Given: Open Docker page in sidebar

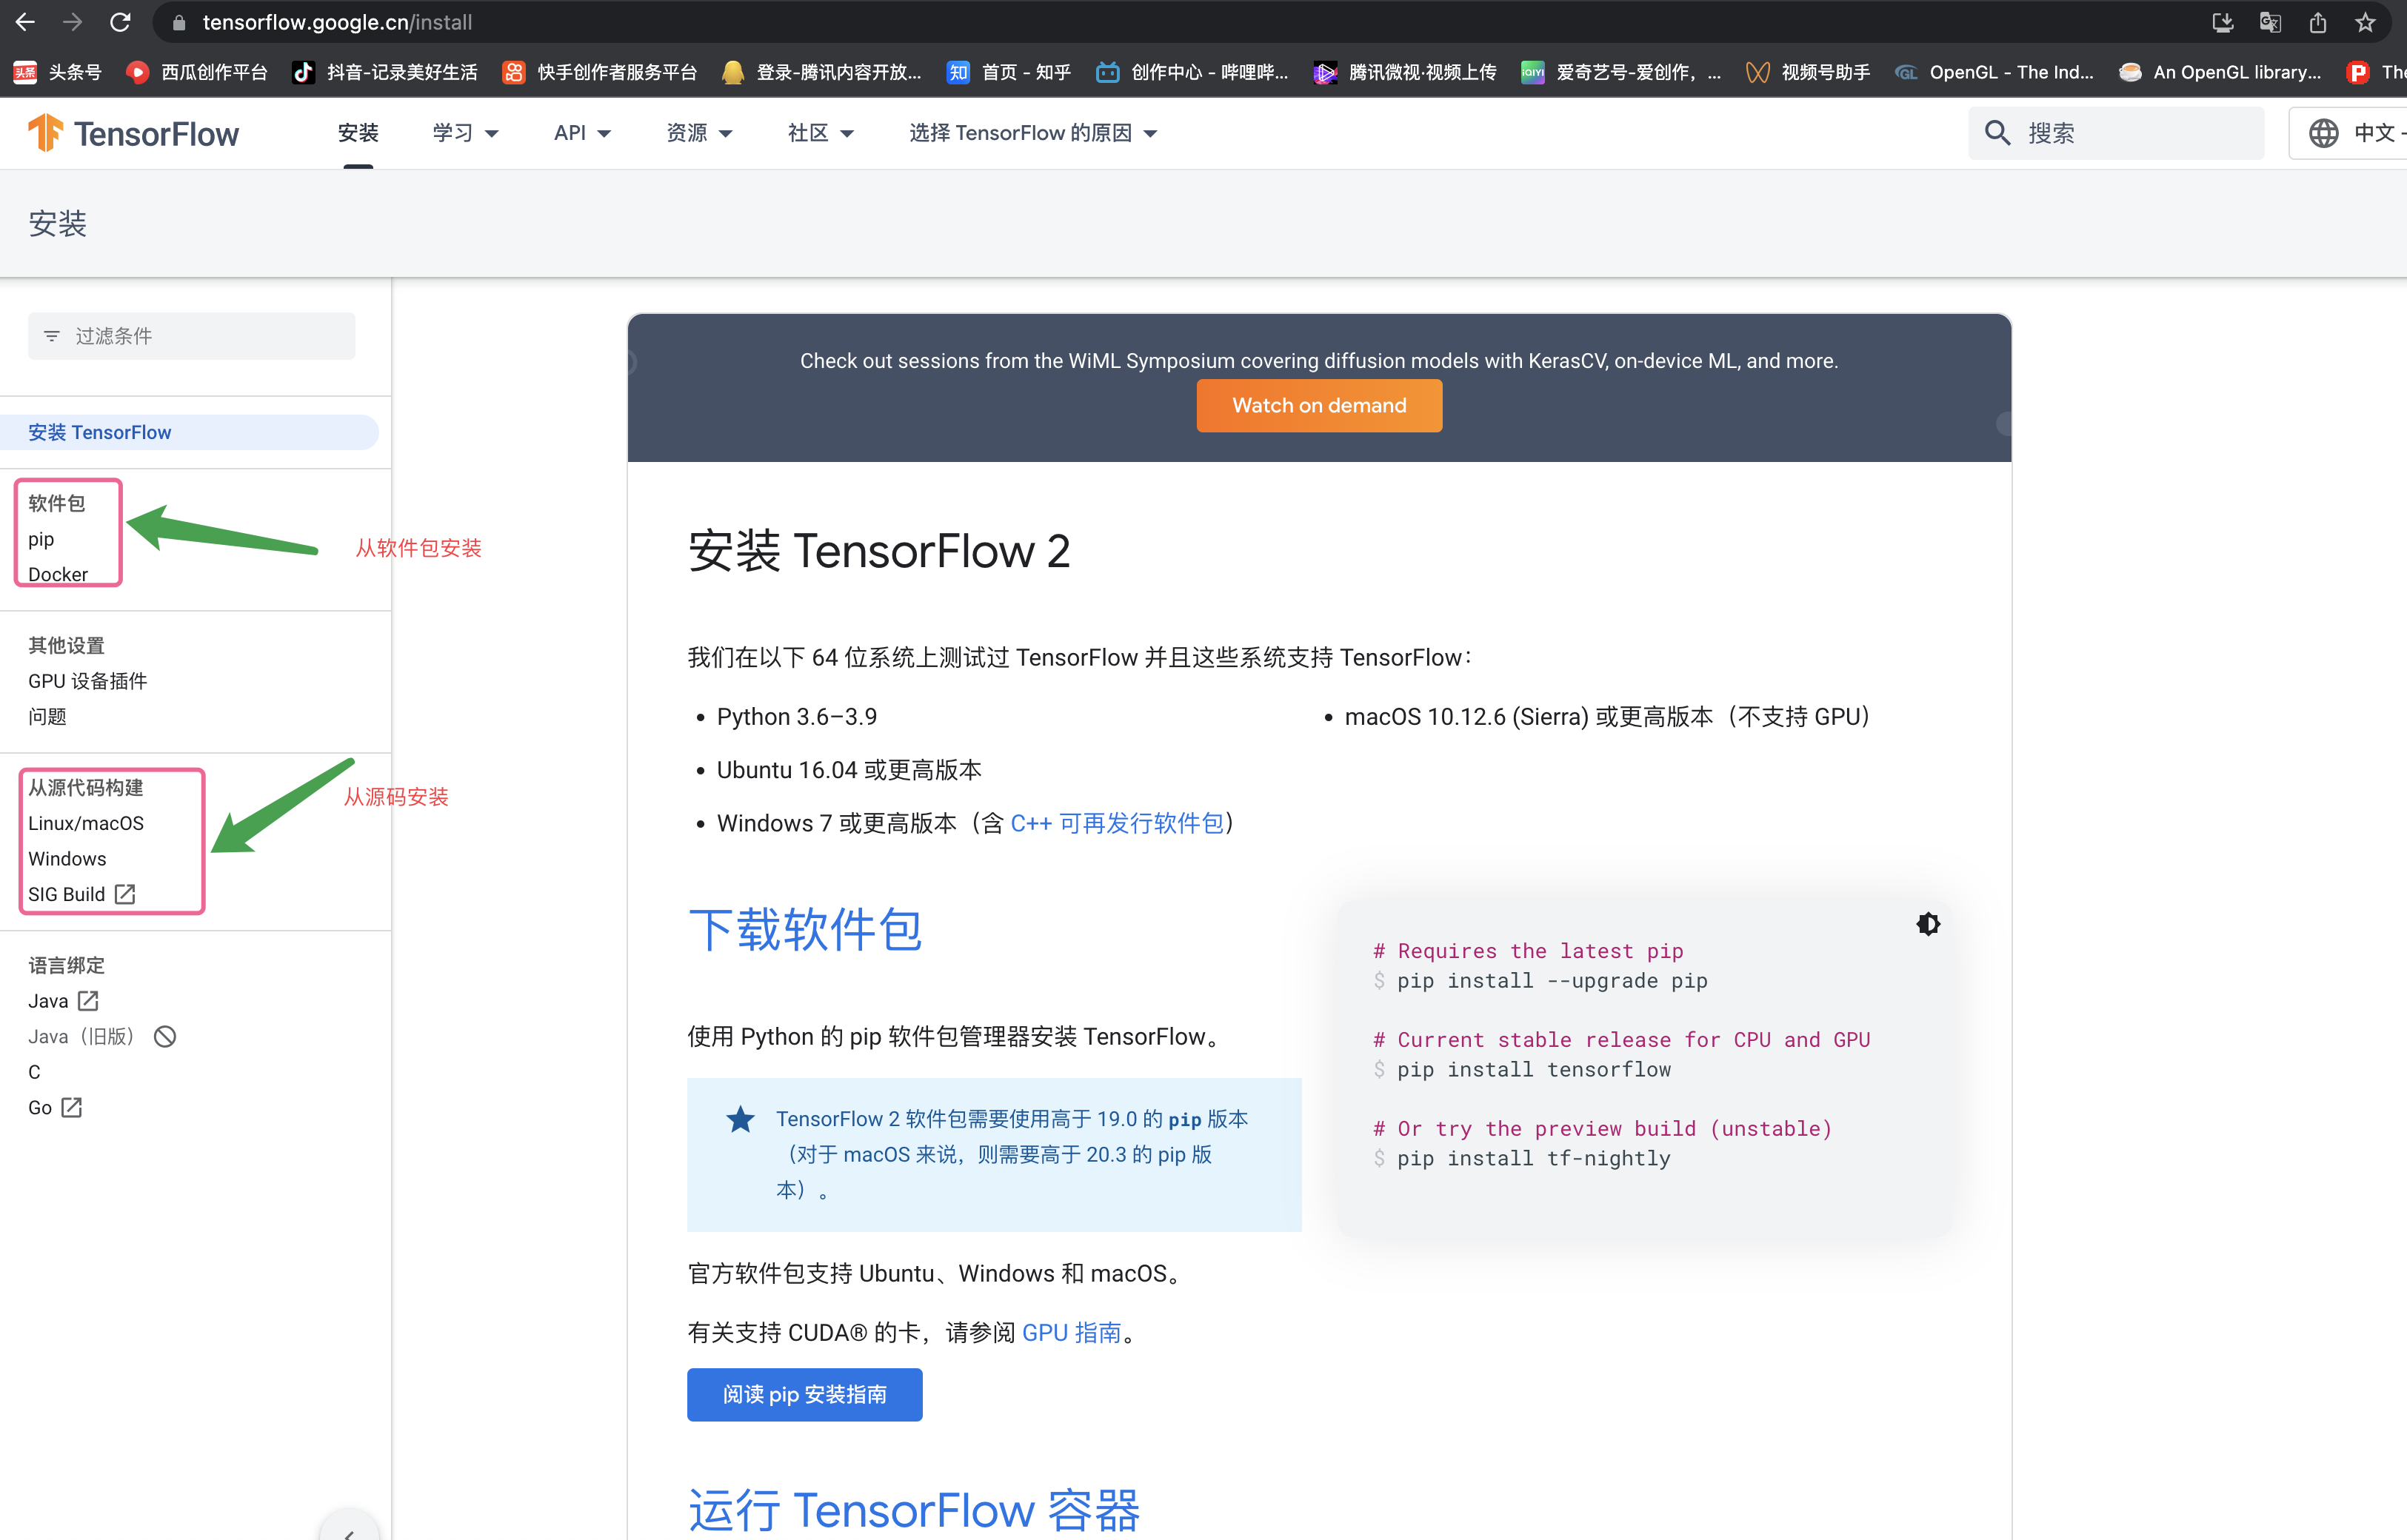Looking at the screenshot, I should [58, 575].
